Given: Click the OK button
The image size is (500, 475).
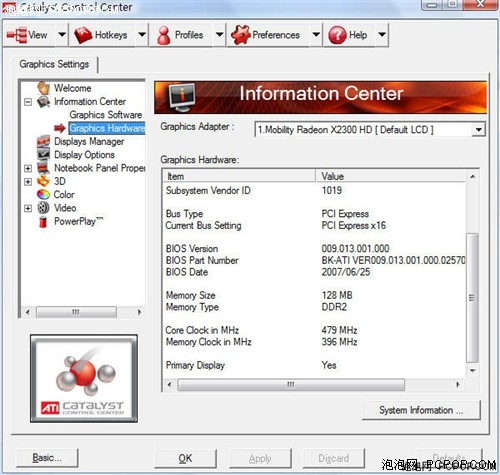Looking at the screenshot, I should [185, 458].
